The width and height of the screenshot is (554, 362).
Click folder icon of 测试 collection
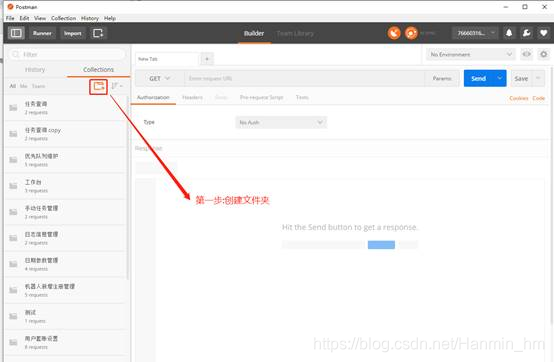coord(13,316)
